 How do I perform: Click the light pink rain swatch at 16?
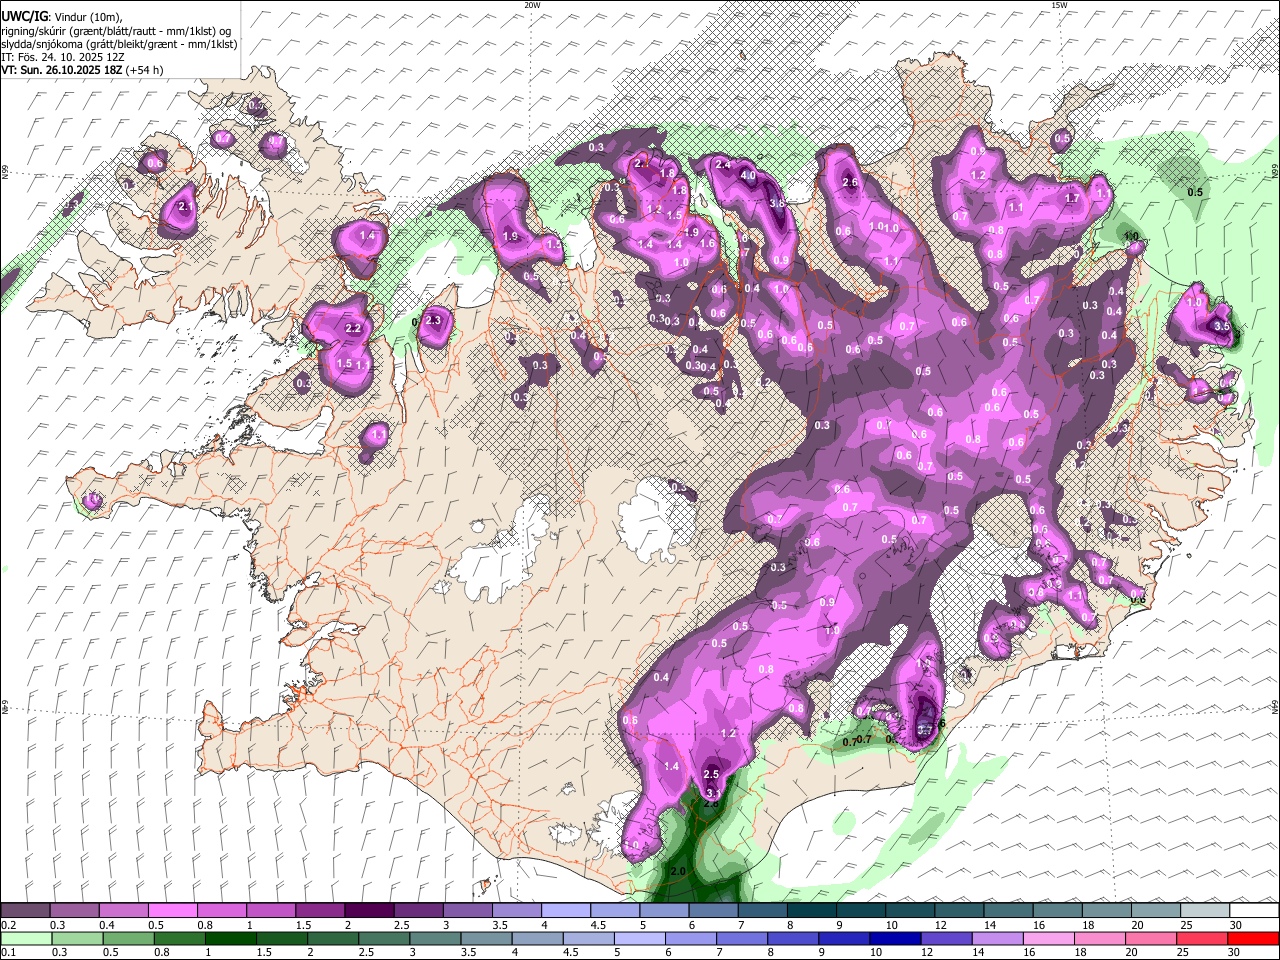coord(1048,938)
